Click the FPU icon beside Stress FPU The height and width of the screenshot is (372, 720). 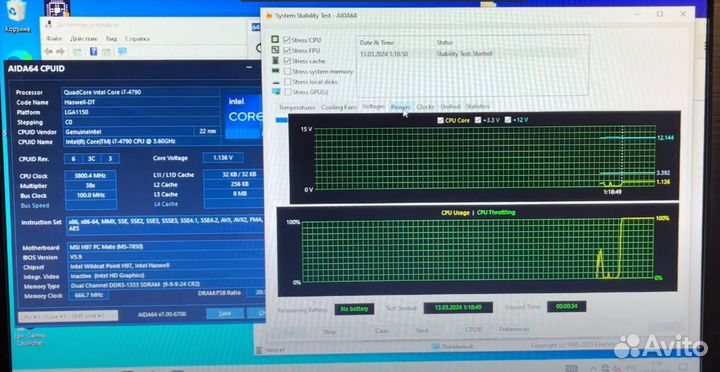pos(275,50)
